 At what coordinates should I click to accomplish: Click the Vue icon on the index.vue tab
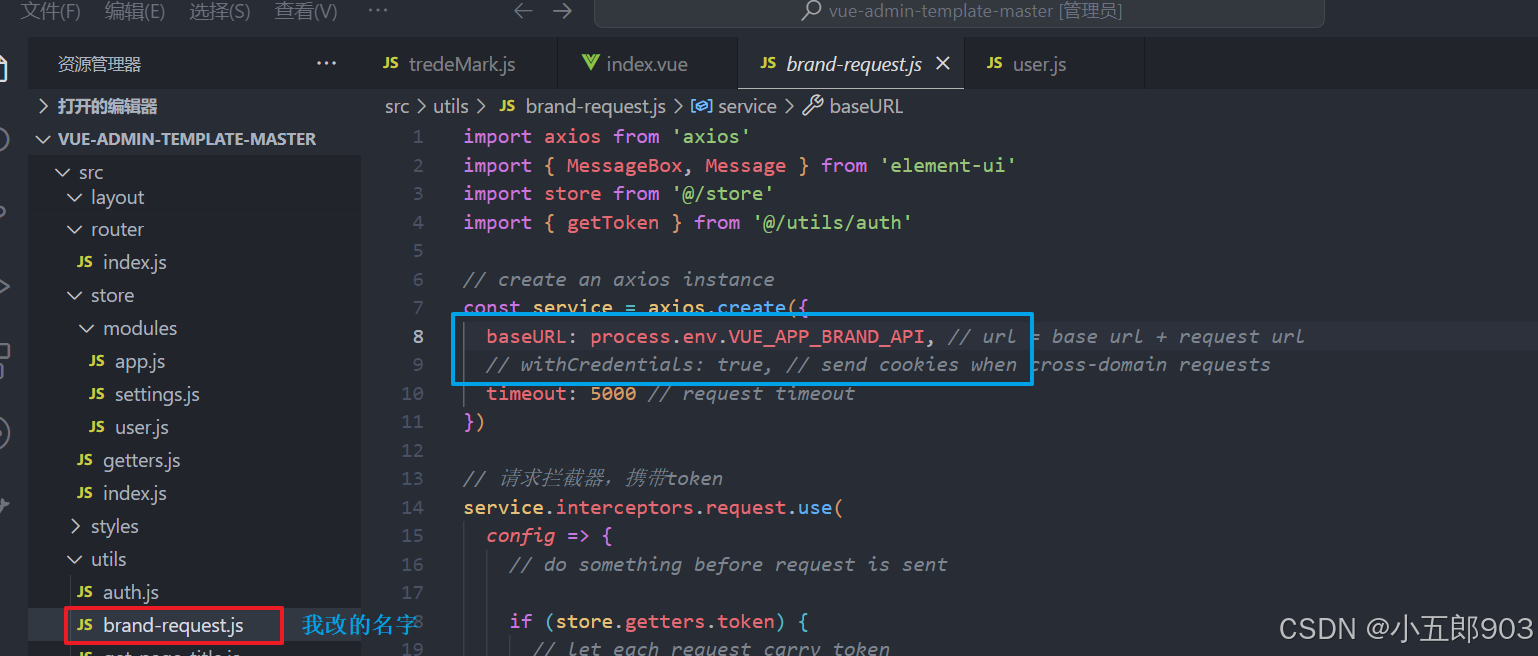click(x=590, y=63)
